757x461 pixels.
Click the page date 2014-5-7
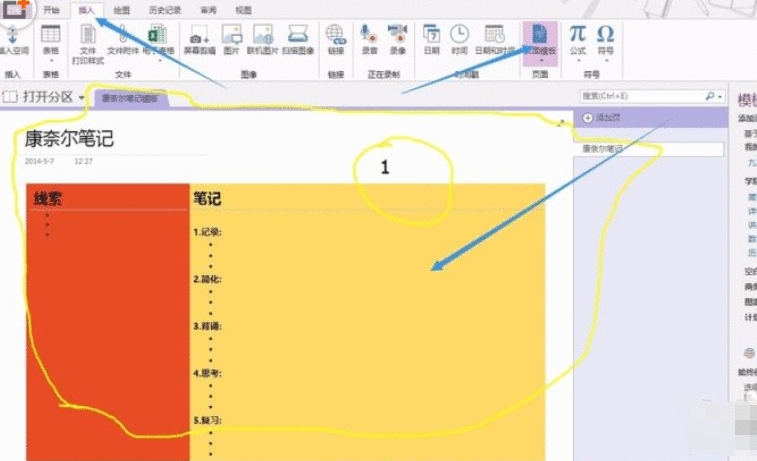click(x=40, y=161)
